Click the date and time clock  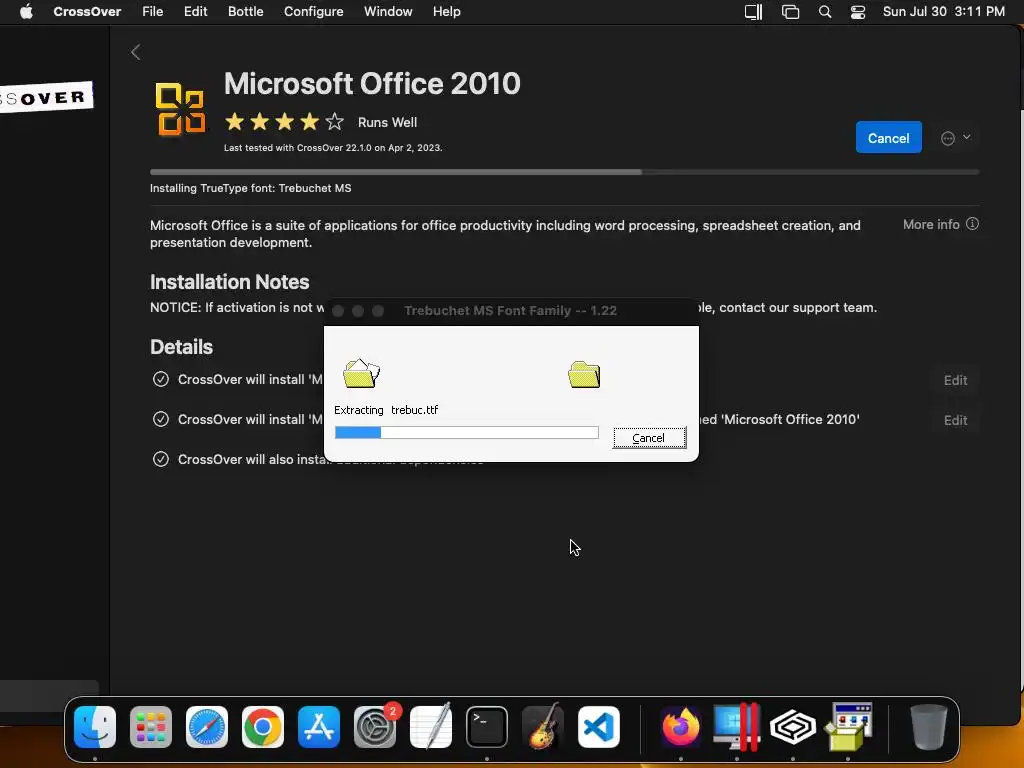pyautogui.click(x=944, y=12)
